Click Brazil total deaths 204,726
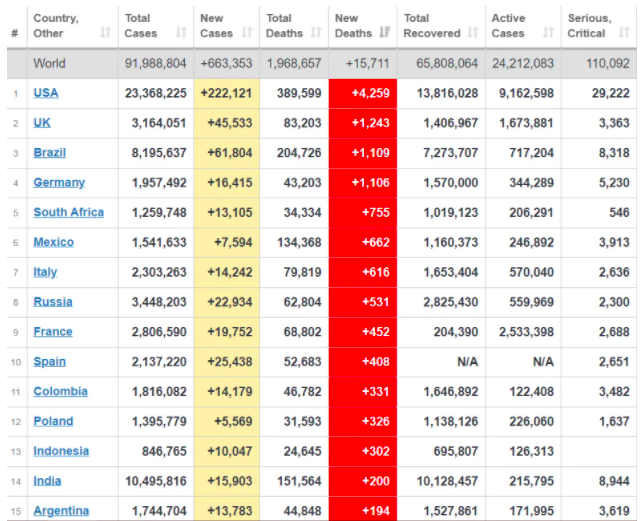 [x=299, y=153]
